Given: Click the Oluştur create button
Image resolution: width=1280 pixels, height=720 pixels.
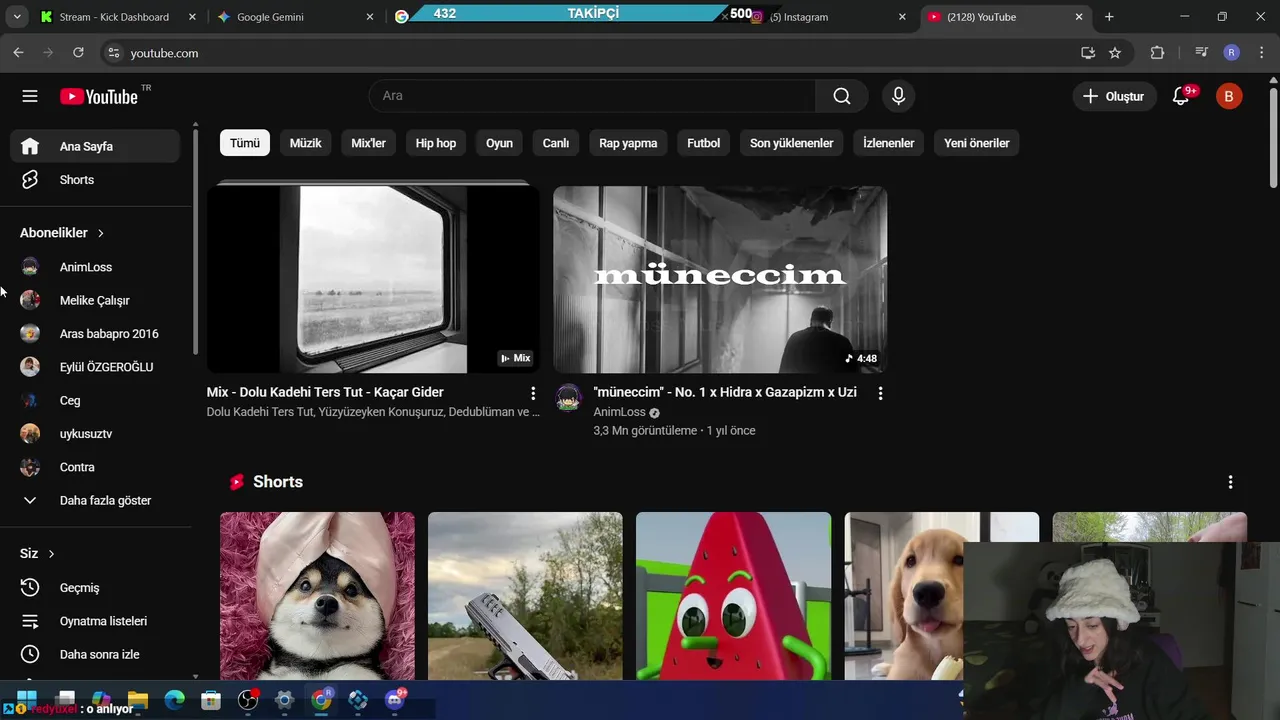Looking at the screenshot, I should click(1114, 96).
